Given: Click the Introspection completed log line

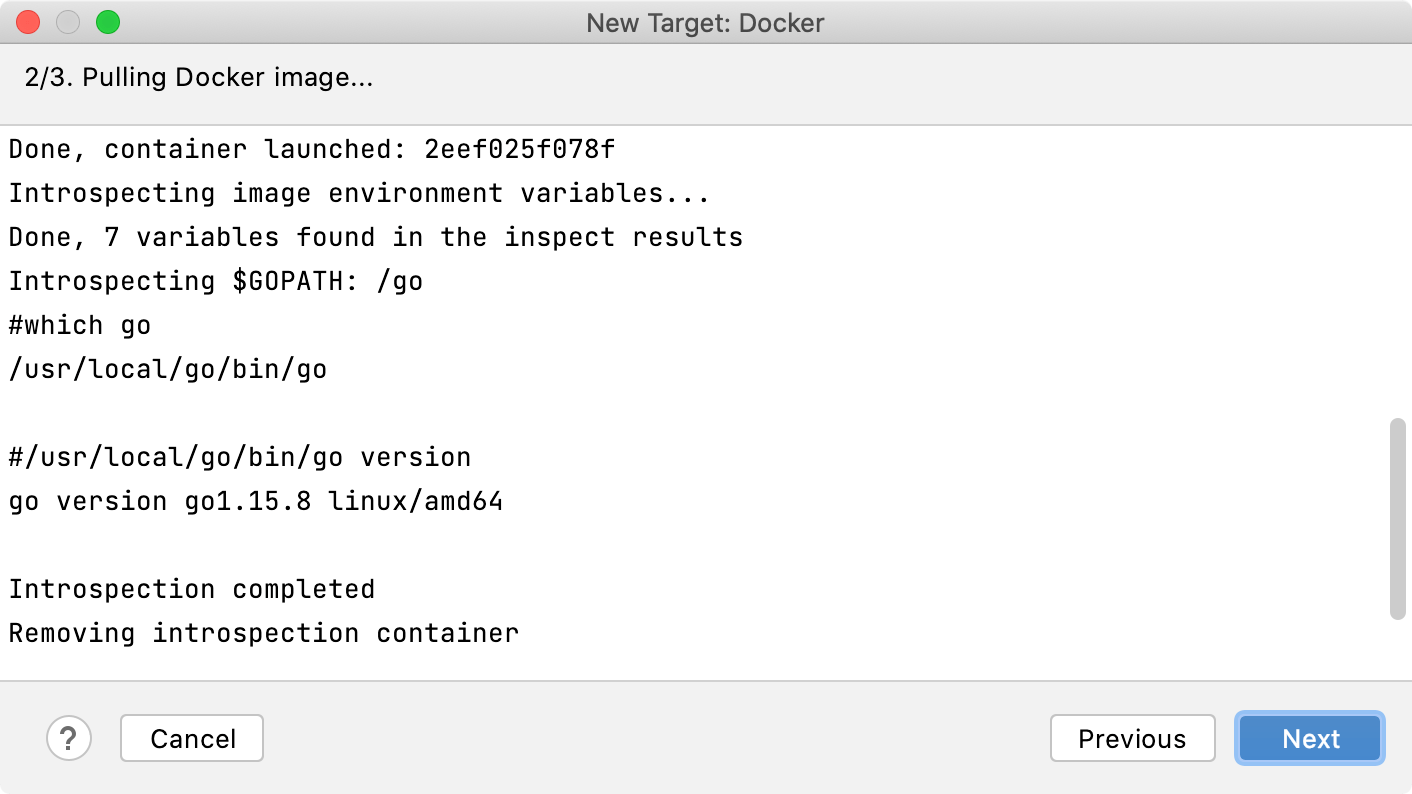Looking at the screenshot, I should pos(190,588).
